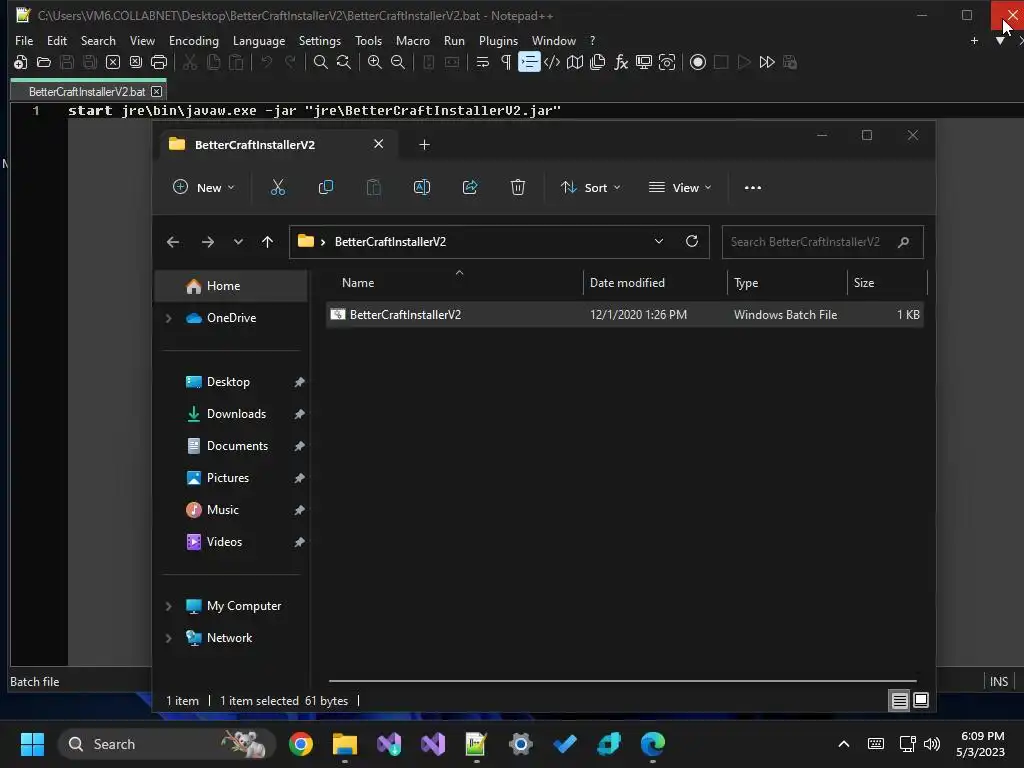Close the BetterCraftInstallerV2.bat tab in Notepad++
The height and width of the screenshot is (768, 1024).
coord(156,91)
